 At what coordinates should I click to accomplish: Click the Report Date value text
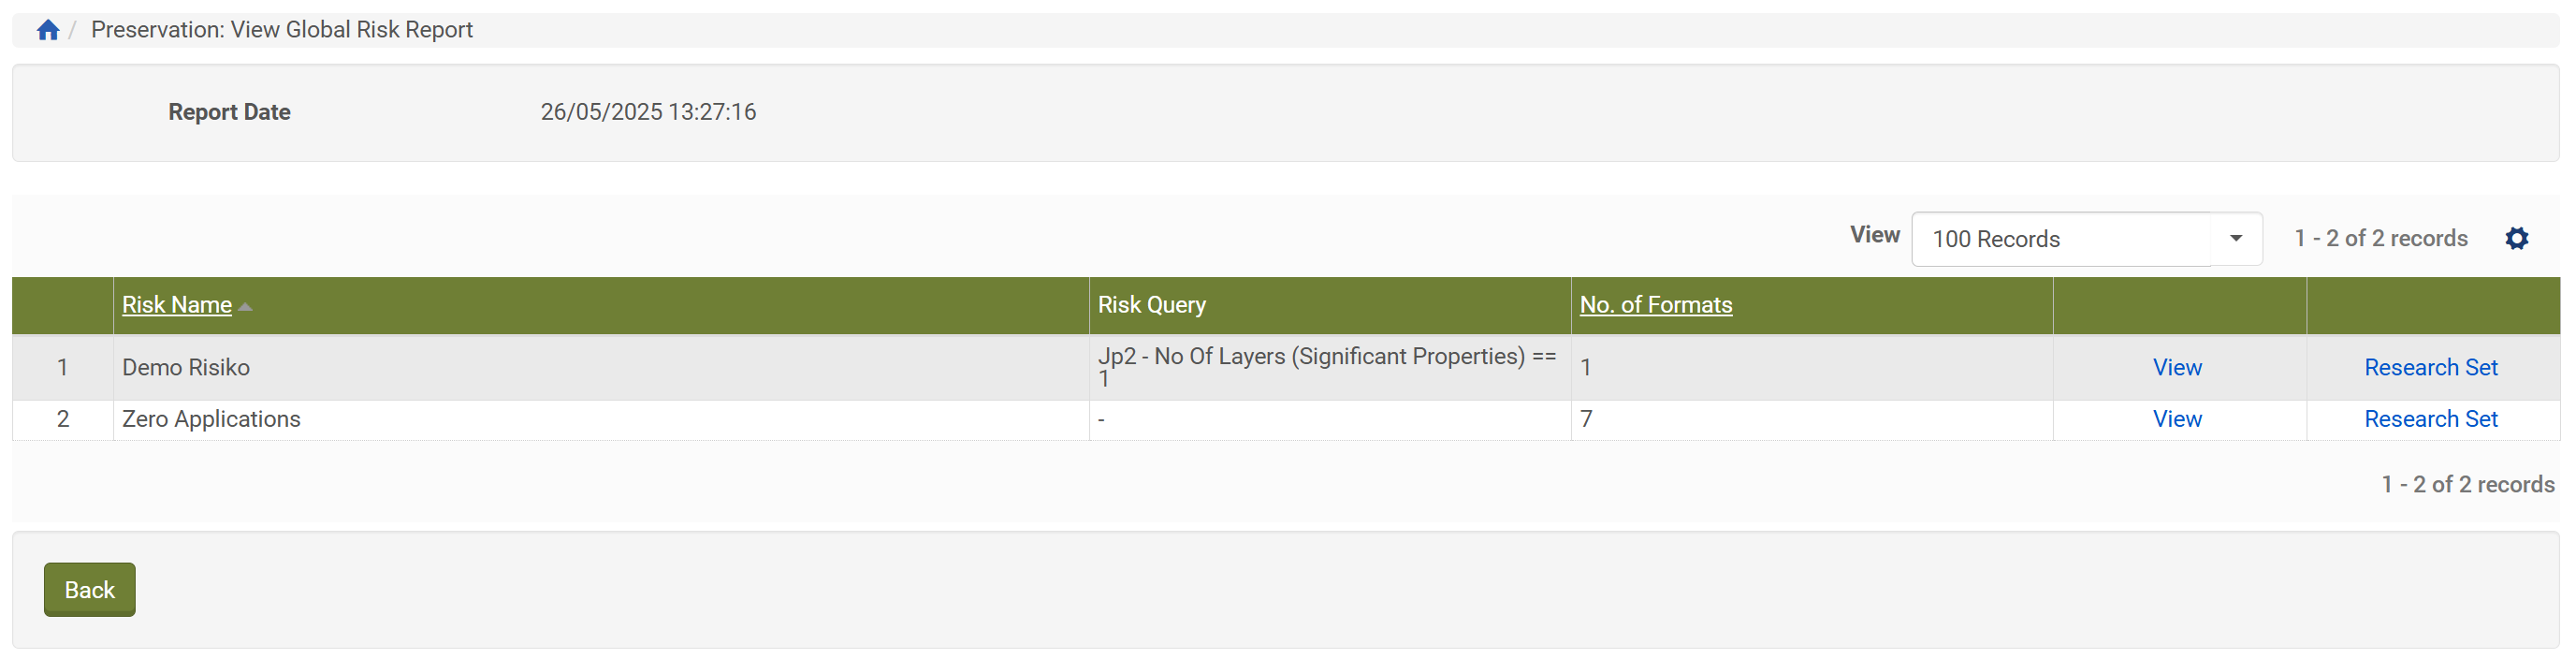pos(648,112)
